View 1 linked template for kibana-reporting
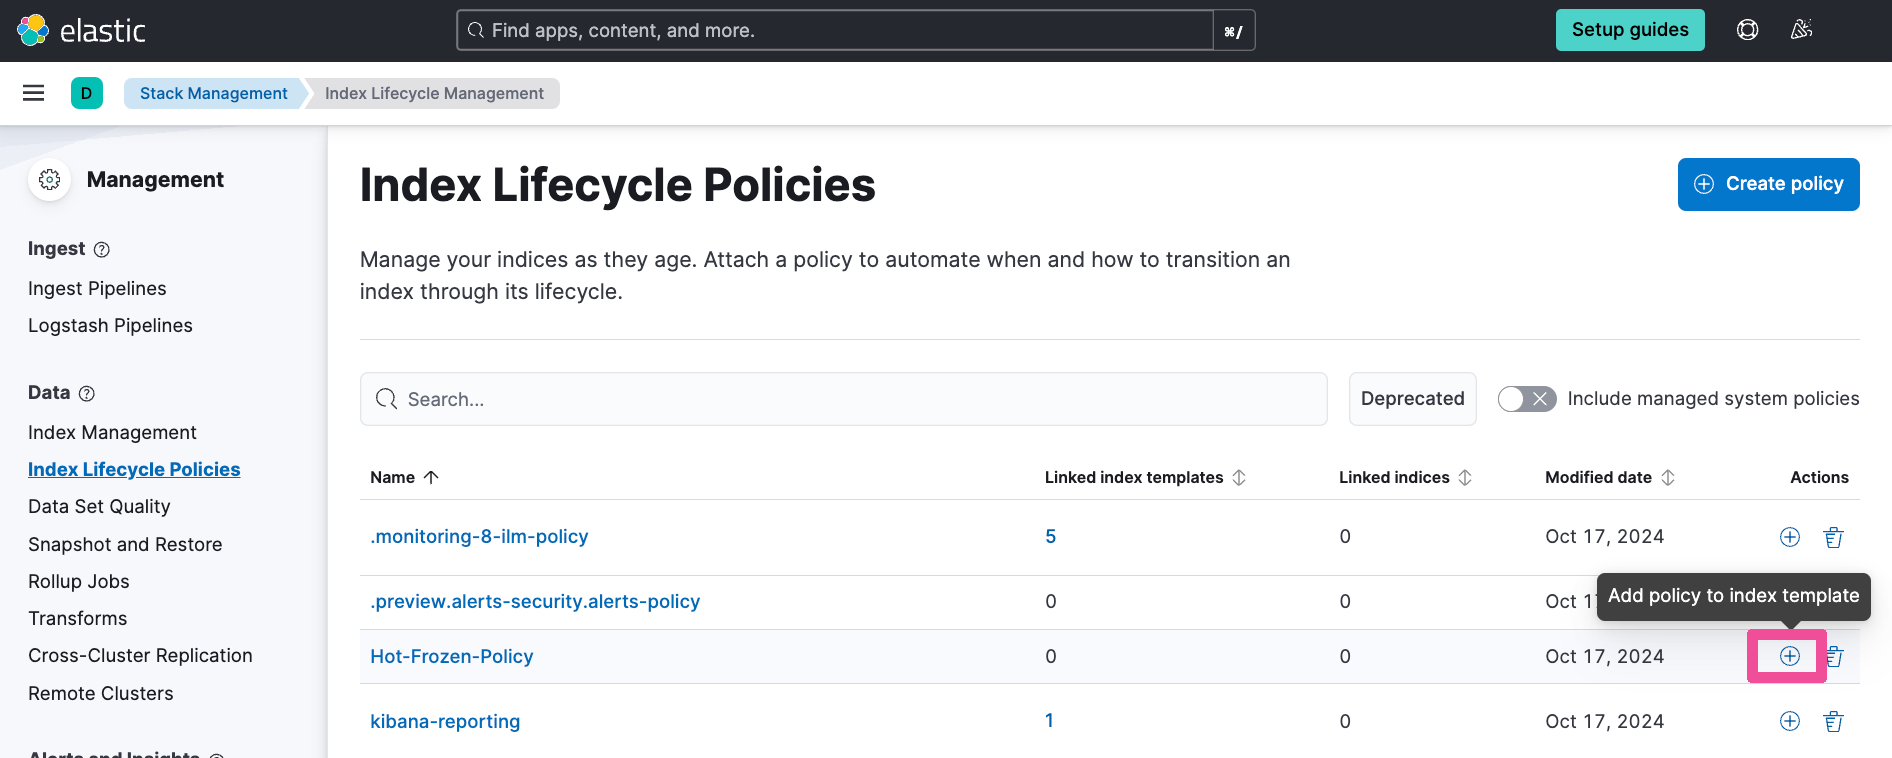 pos(1049,721)
